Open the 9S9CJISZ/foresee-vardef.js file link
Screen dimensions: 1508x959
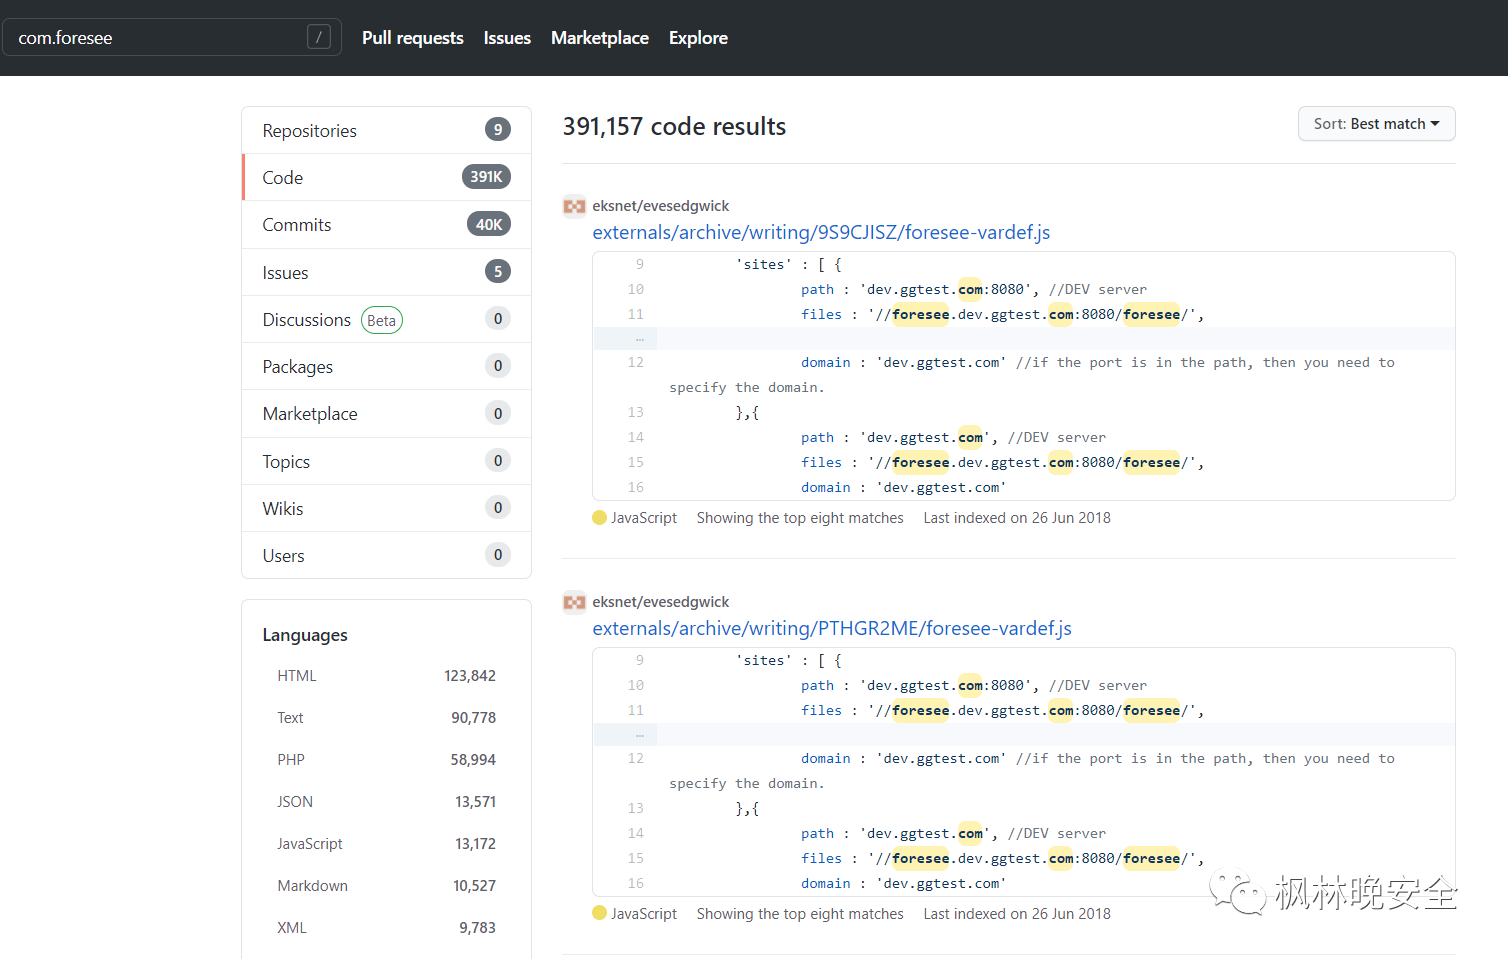click(821, 233)
